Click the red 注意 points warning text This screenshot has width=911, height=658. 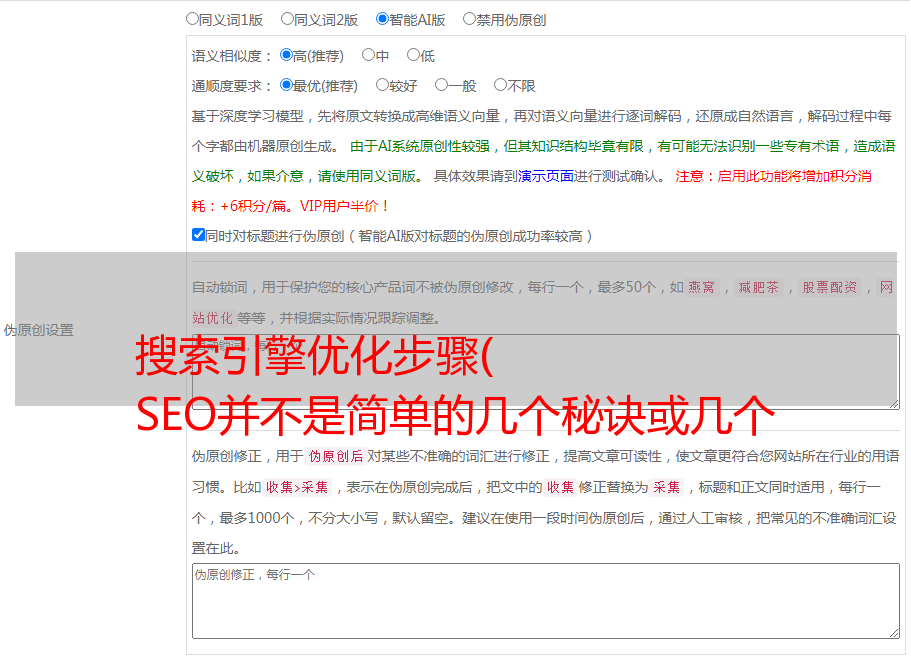pos(532,191)
